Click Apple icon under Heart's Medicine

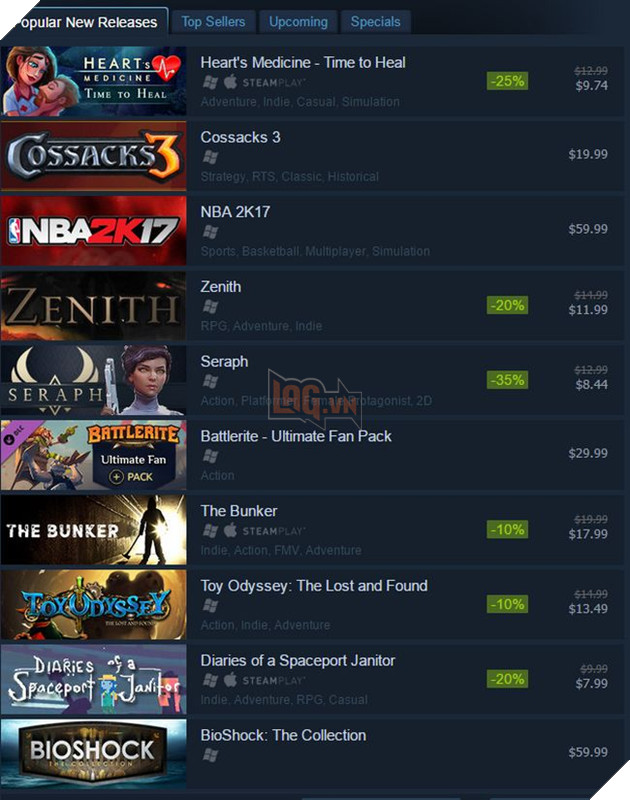[x=231, y=82]
